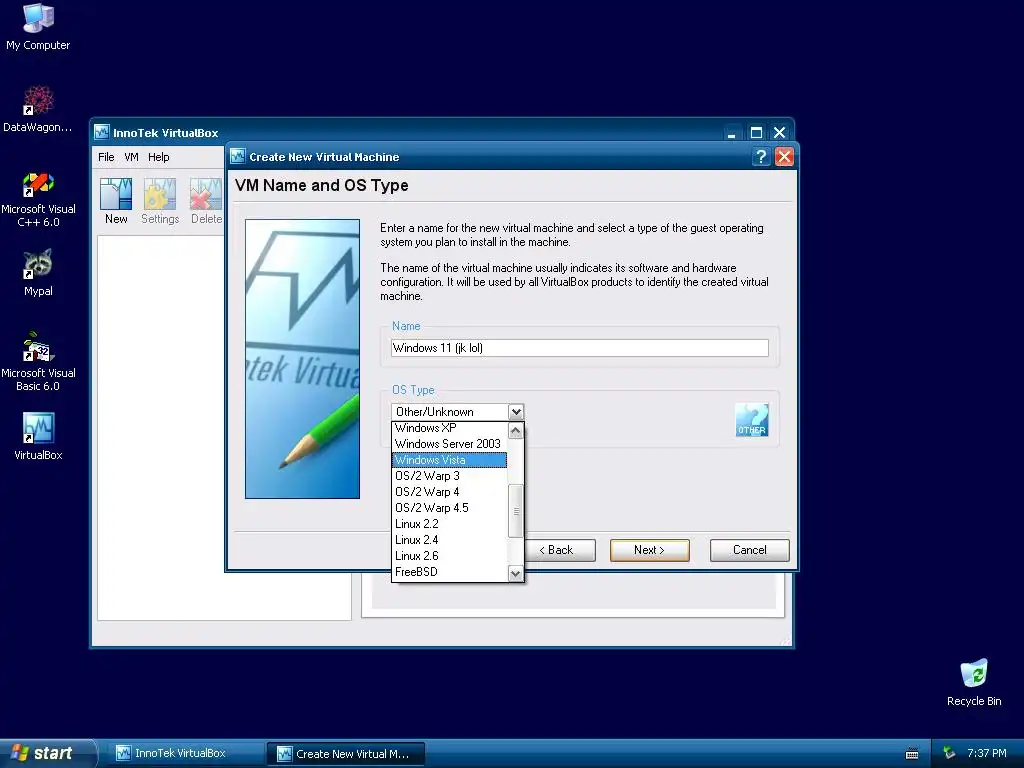Maximize the InnoTek VirtualBox window
The width and height of the screenshot is (1024, 768).
pyautogui.click(x=756, y=133)
